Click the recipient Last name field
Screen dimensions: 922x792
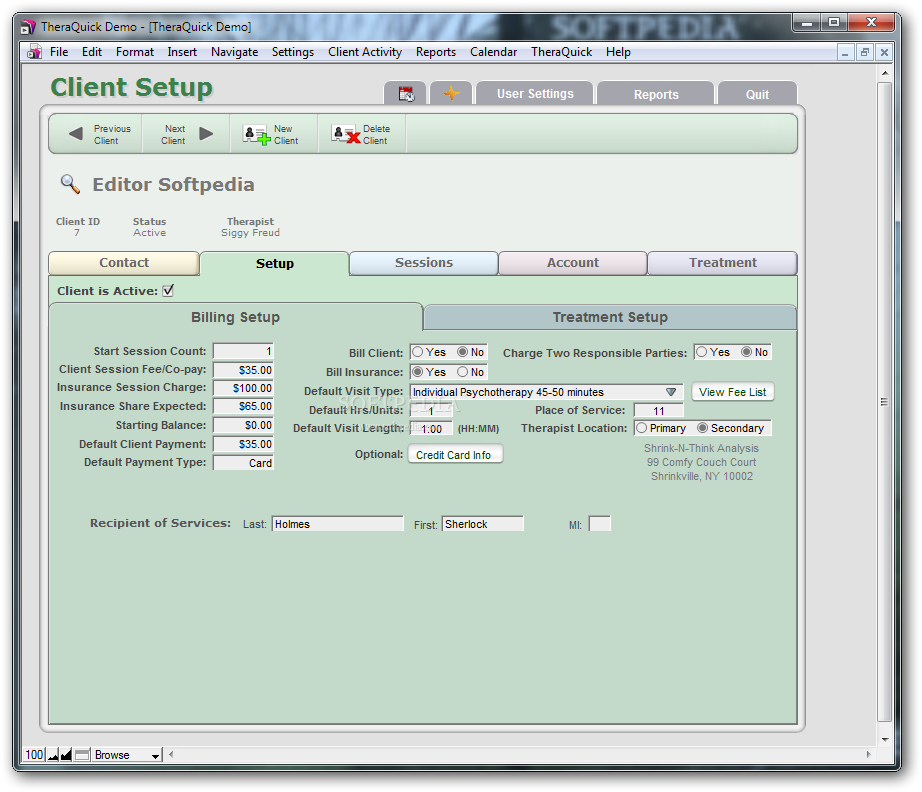(x=338, y=524)
